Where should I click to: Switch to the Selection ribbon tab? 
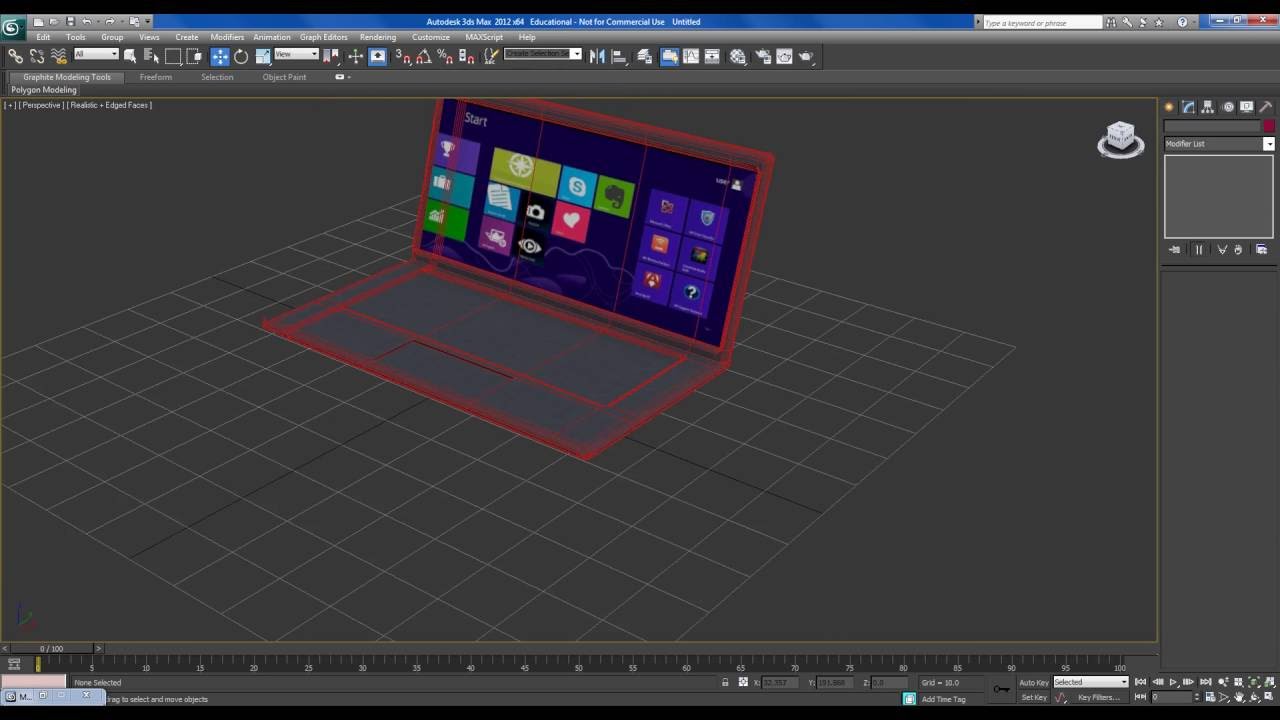pyautogui.click(x=217, y=77)
